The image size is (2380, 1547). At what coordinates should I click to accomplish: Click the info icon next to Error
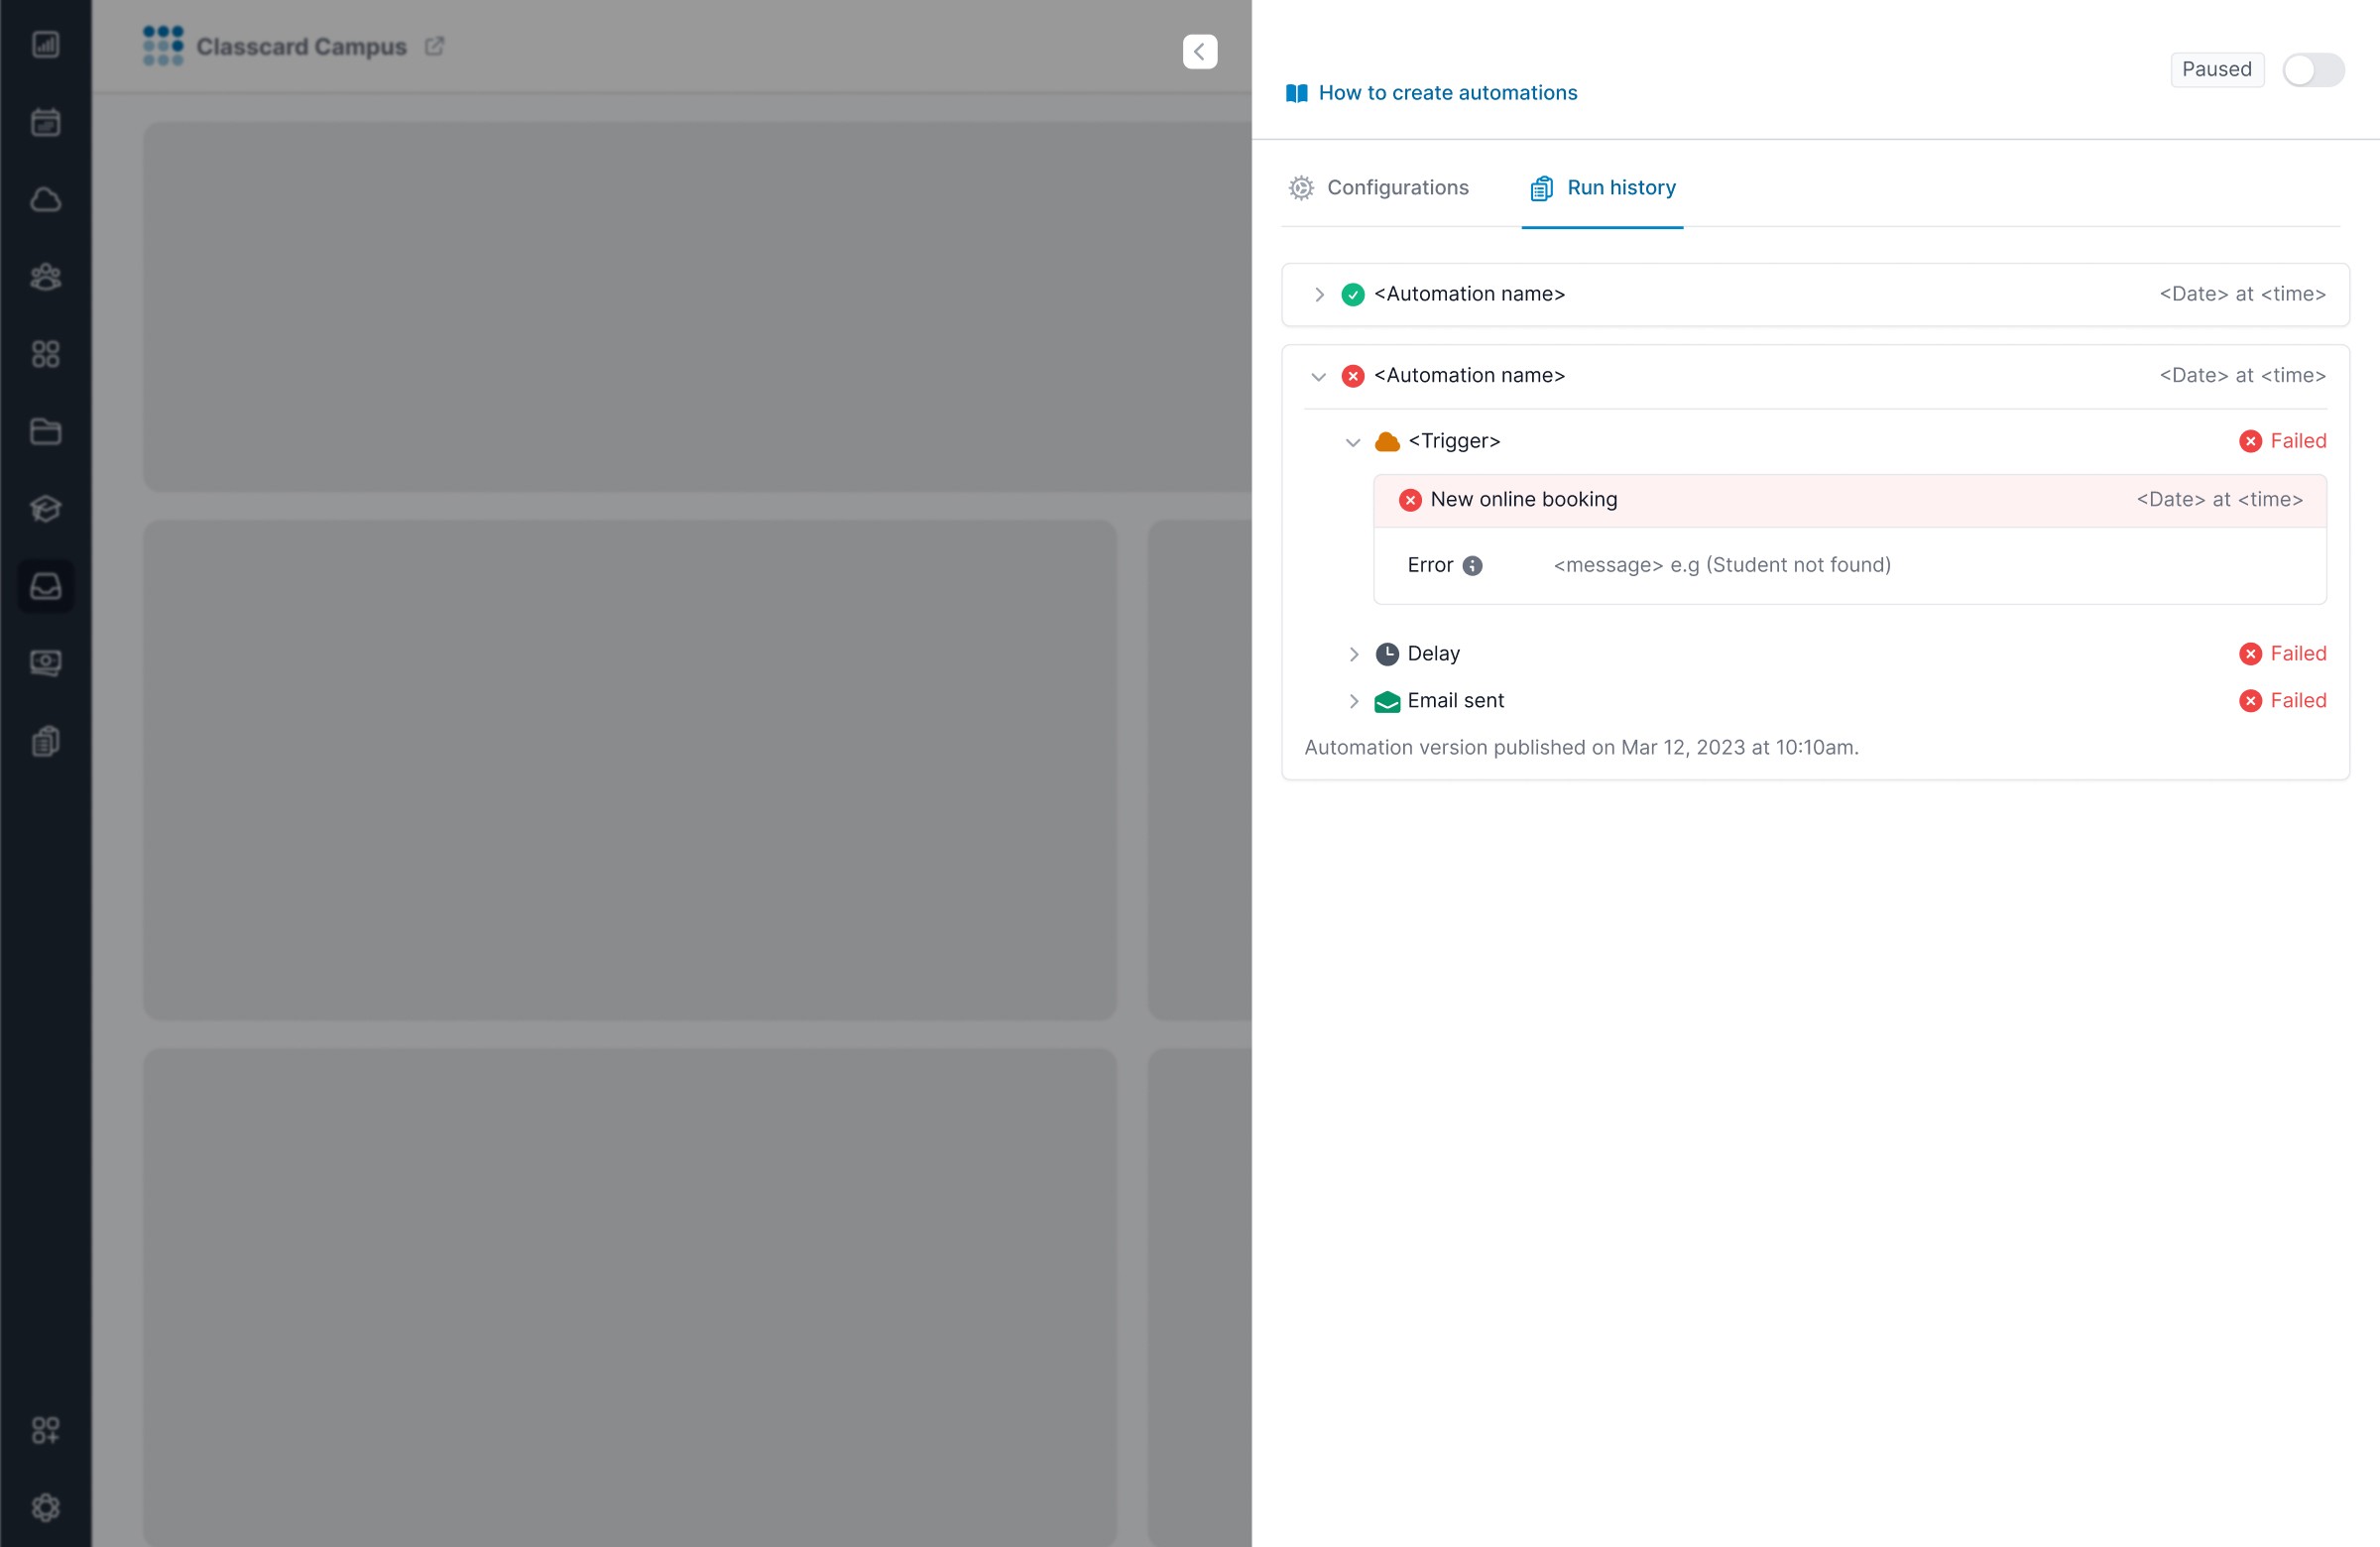click(x=1472, y=566)
